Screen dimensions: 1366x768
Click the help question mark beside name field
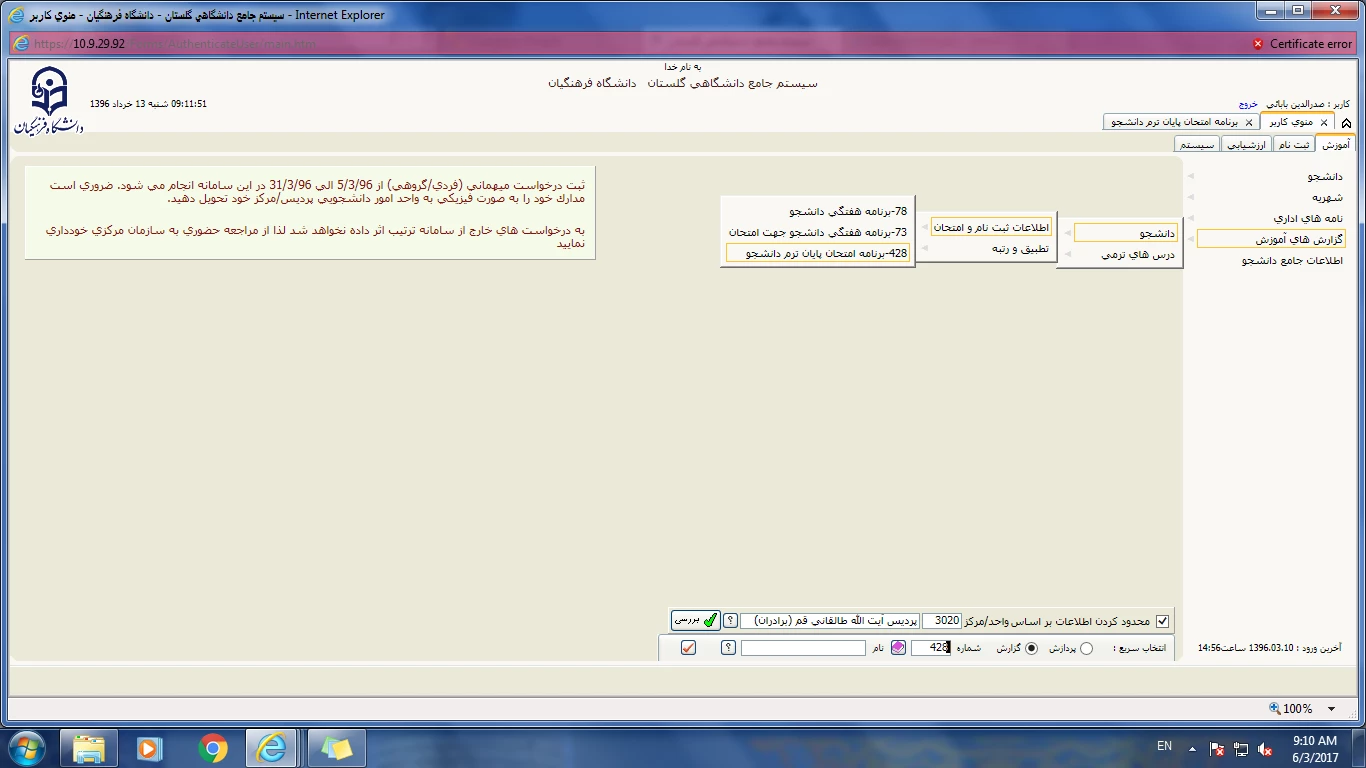coord(728,648)
